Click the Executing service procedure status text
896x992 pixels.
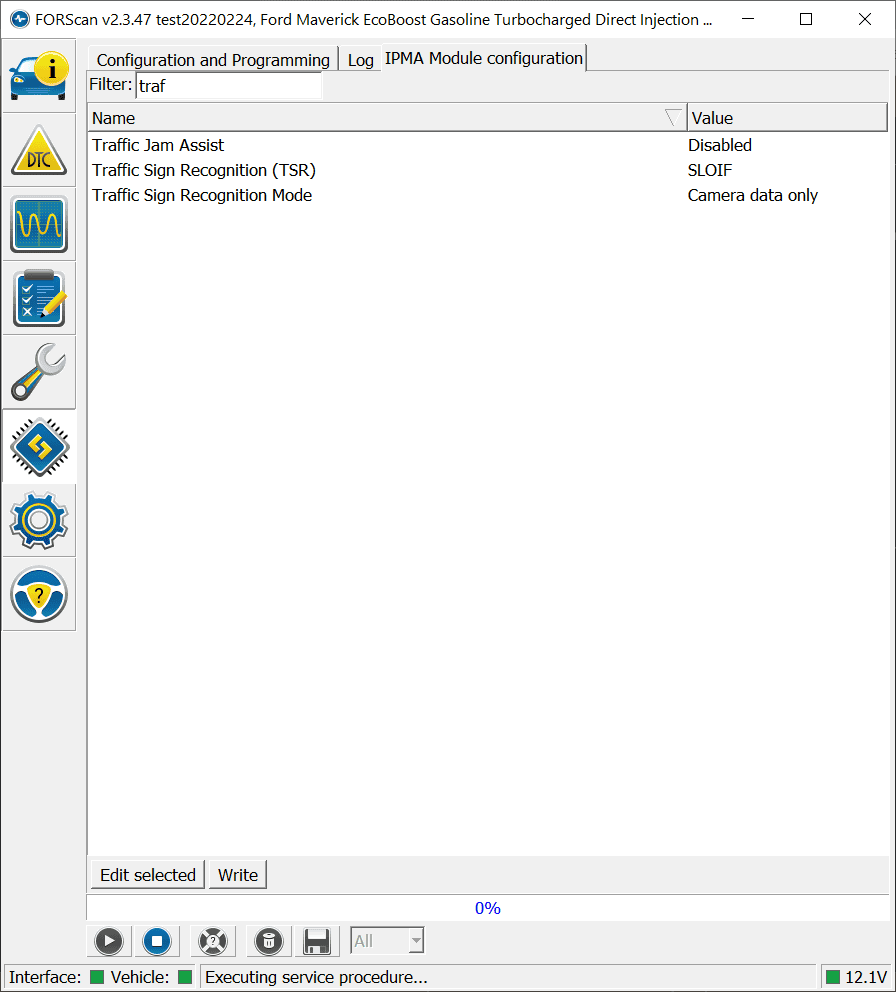316,977
